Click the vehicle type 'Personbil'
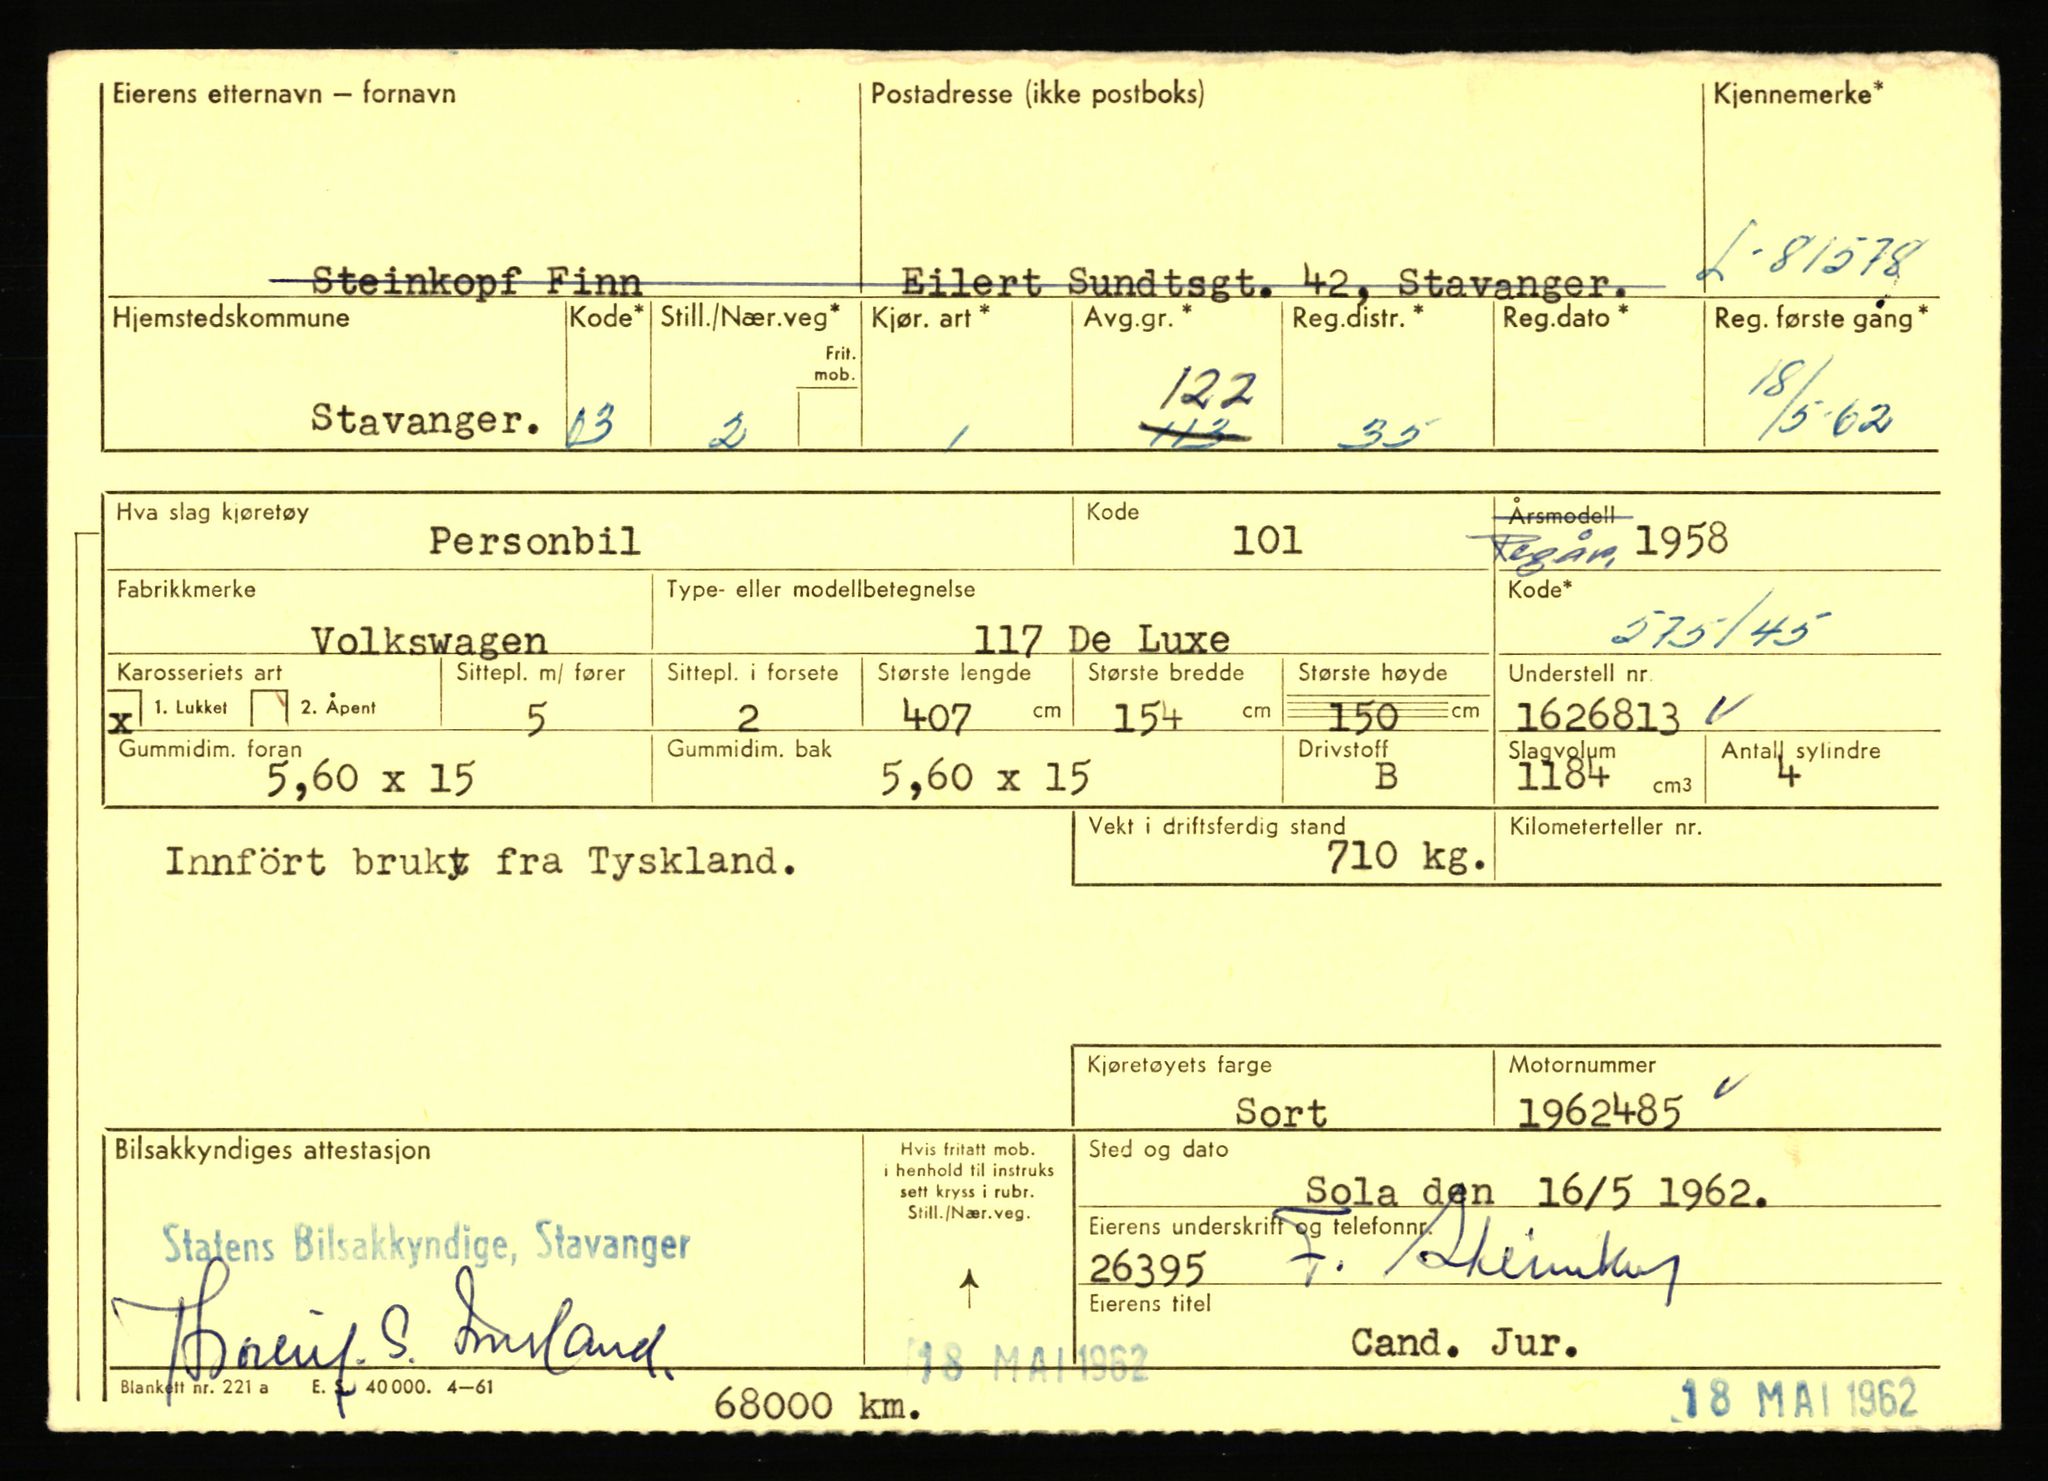 click(x=535, y=541)
